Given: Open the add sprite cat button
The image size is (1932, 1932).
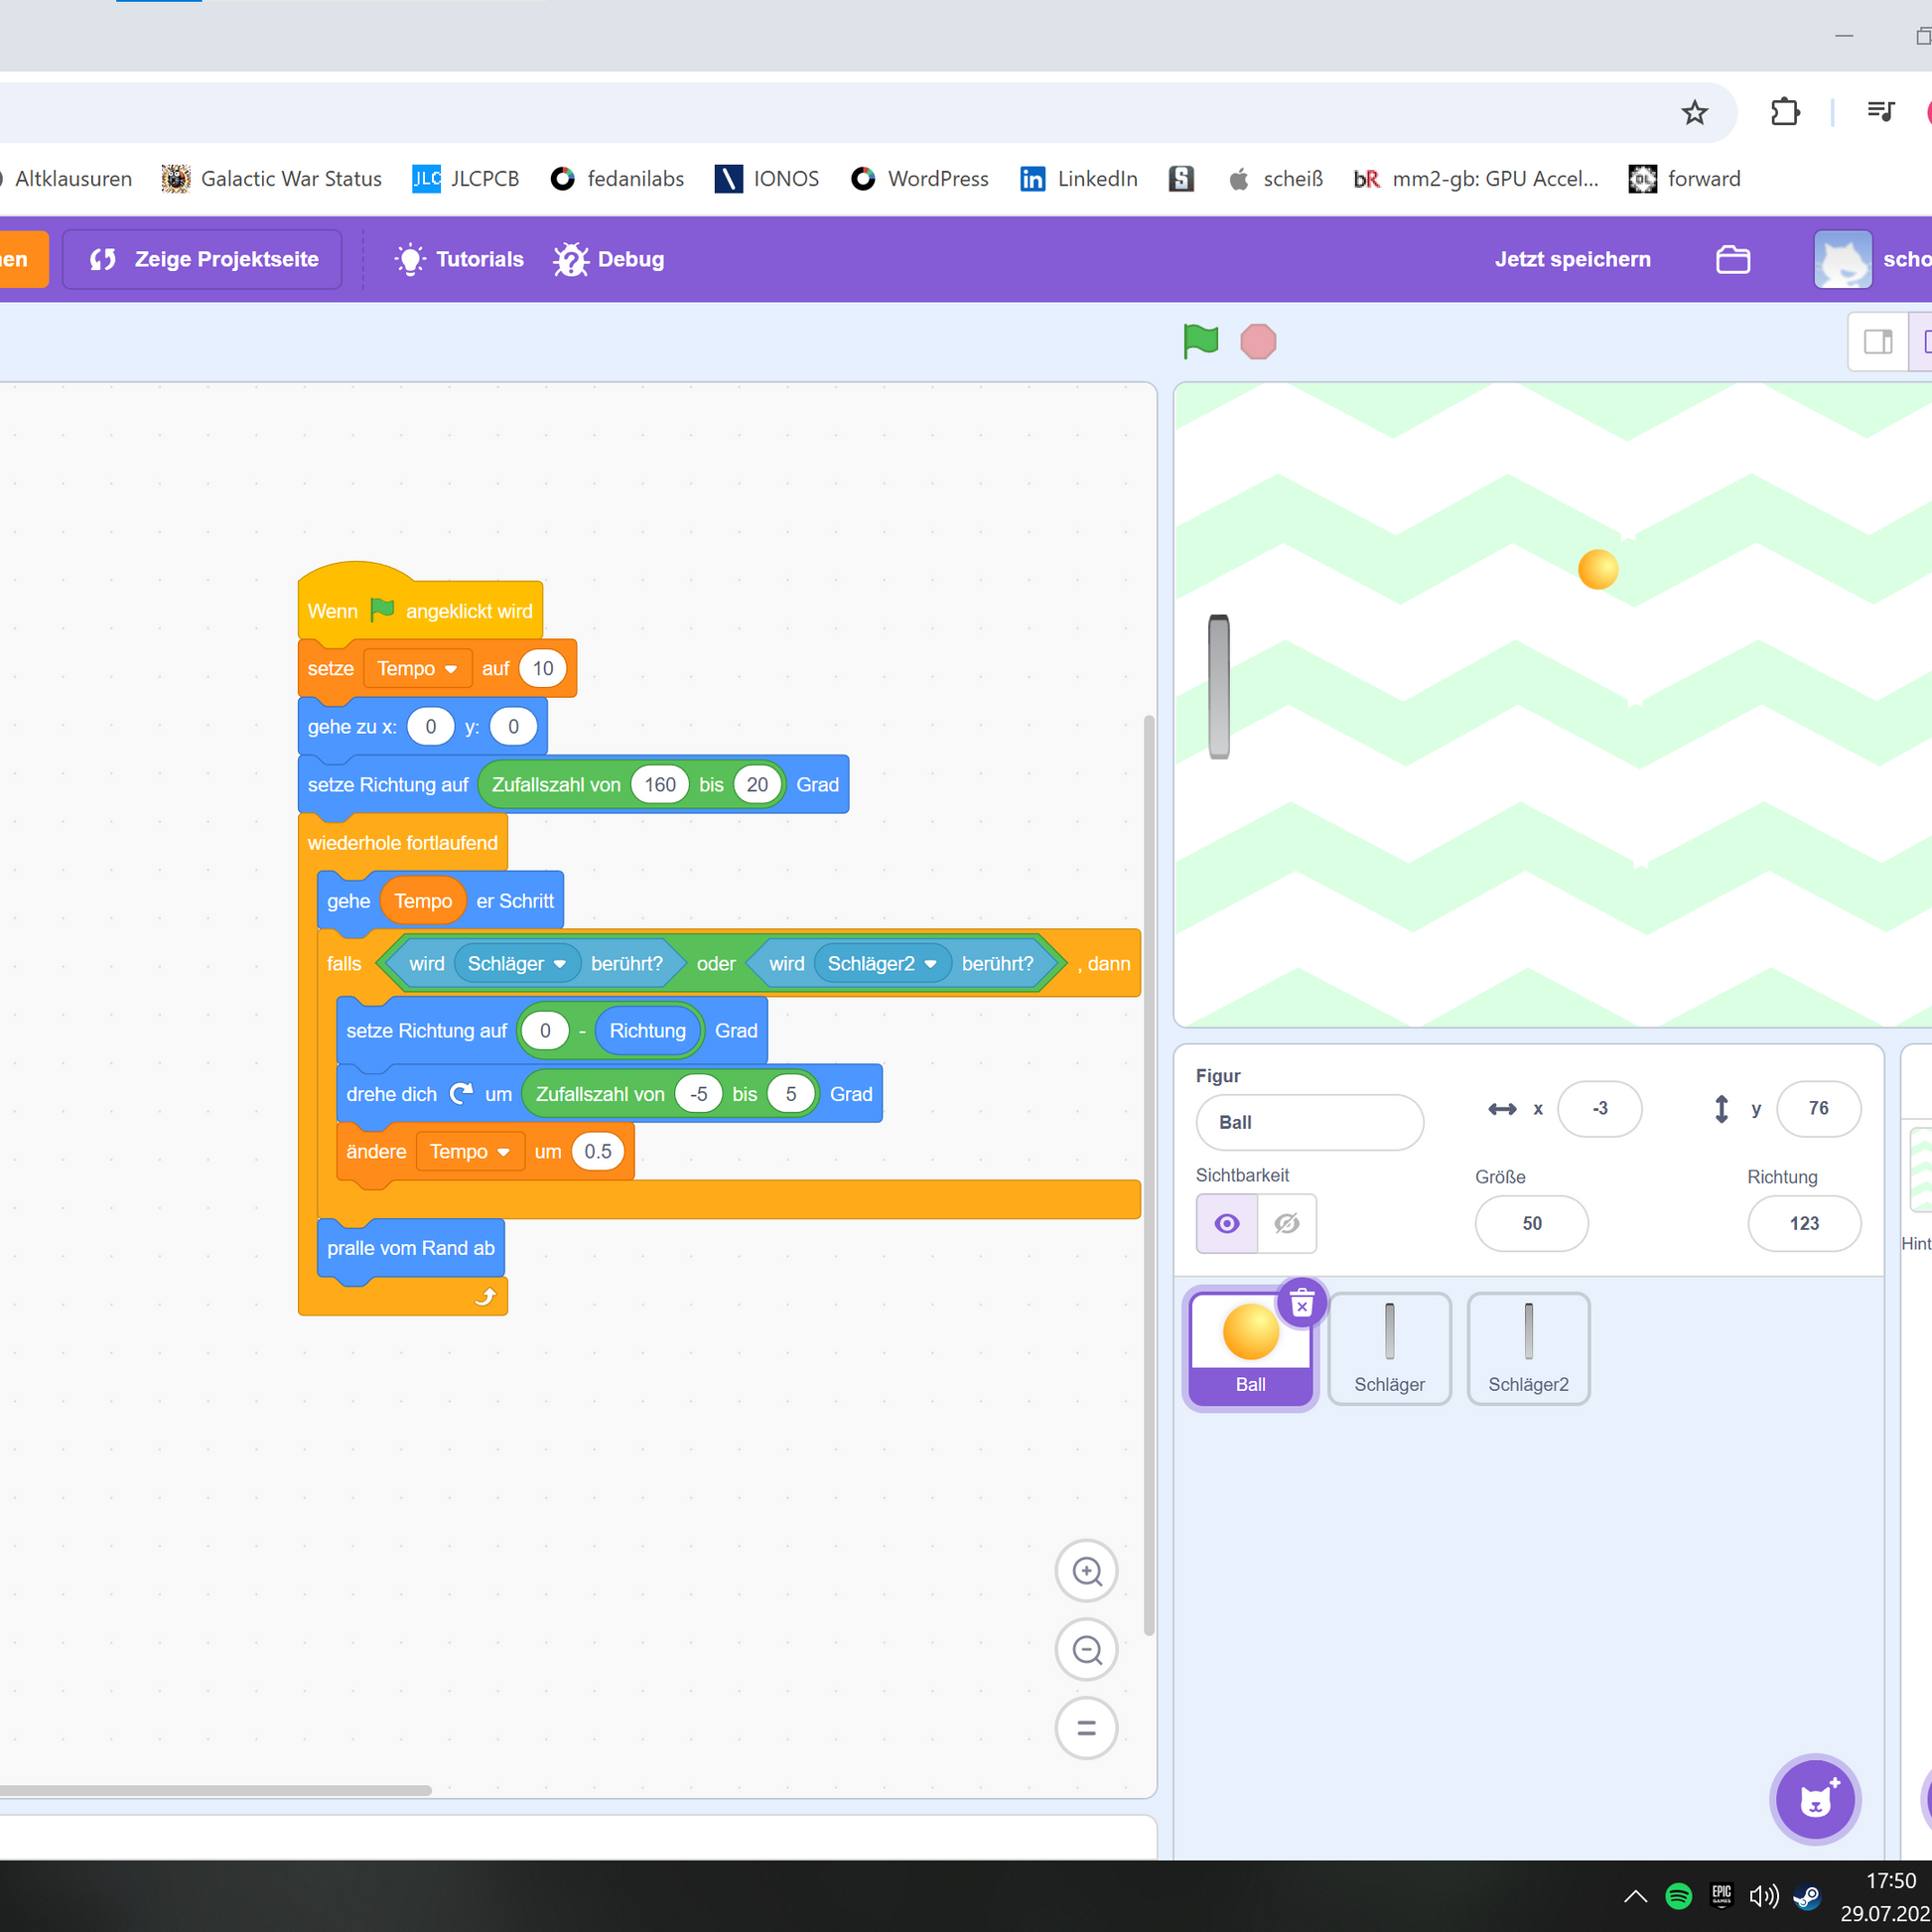Looking at the screenshot, I should [x=1815, y=1799].
